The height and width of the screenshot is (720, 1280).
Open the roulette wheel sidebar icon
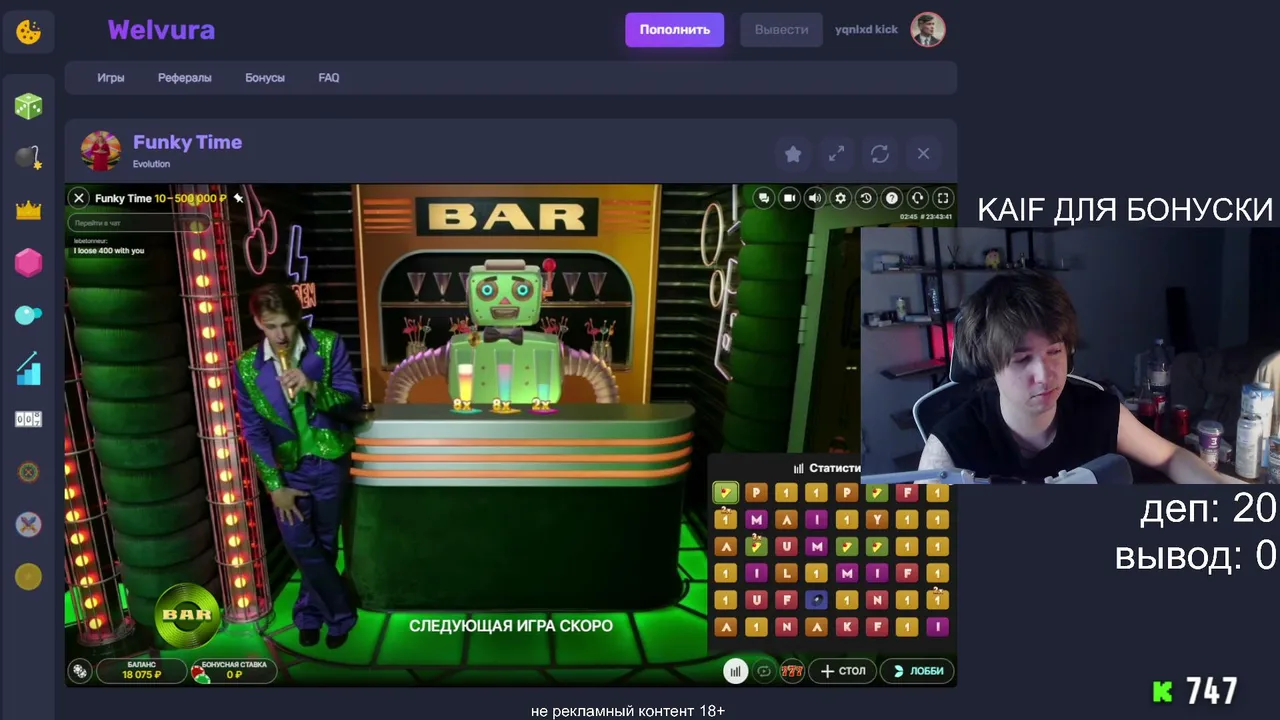click(28, 472)
